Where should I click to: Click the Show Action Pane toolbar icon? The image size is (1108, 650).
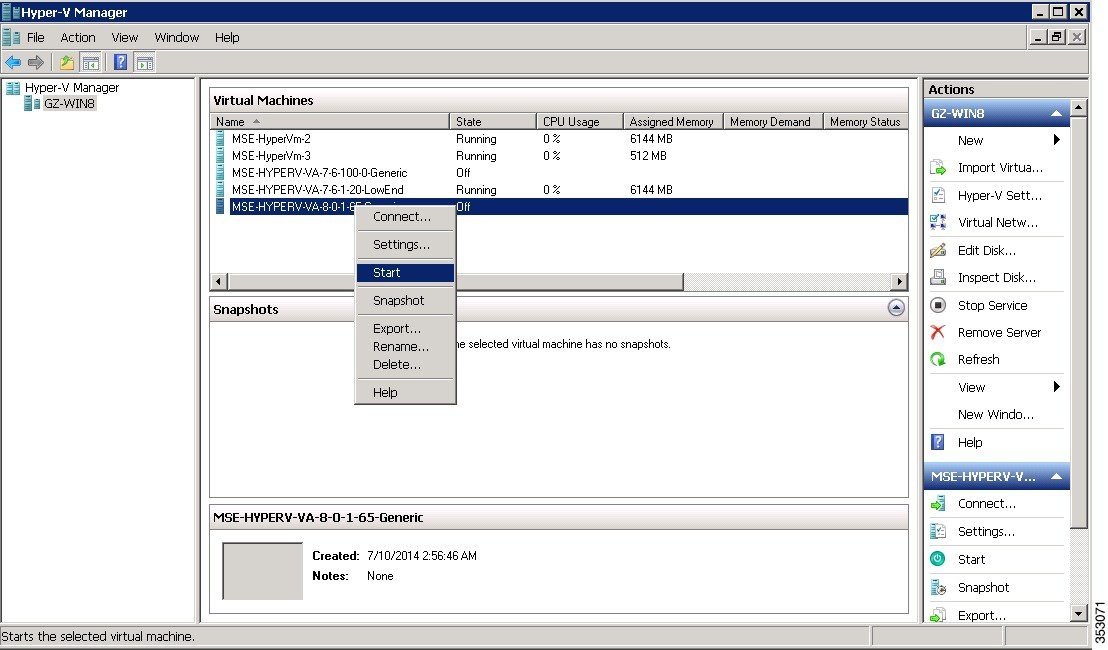pos(145,61)
